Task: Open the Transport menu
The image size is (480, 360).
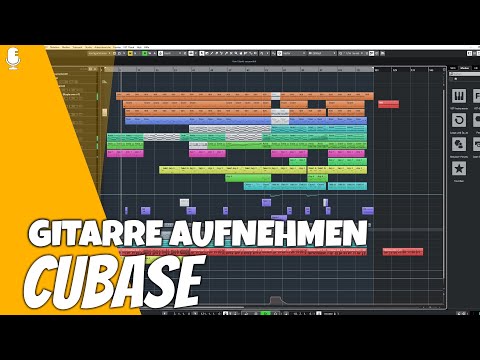Action: click(77, 47)
